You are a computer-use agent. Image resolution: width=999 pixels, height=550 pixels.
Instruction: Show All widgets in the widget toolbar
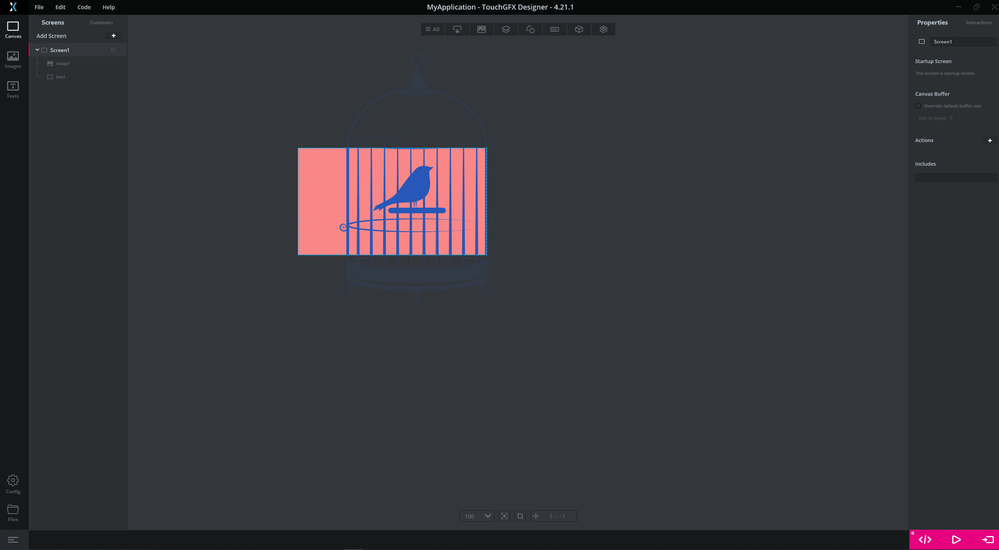[x=433, y=29]
